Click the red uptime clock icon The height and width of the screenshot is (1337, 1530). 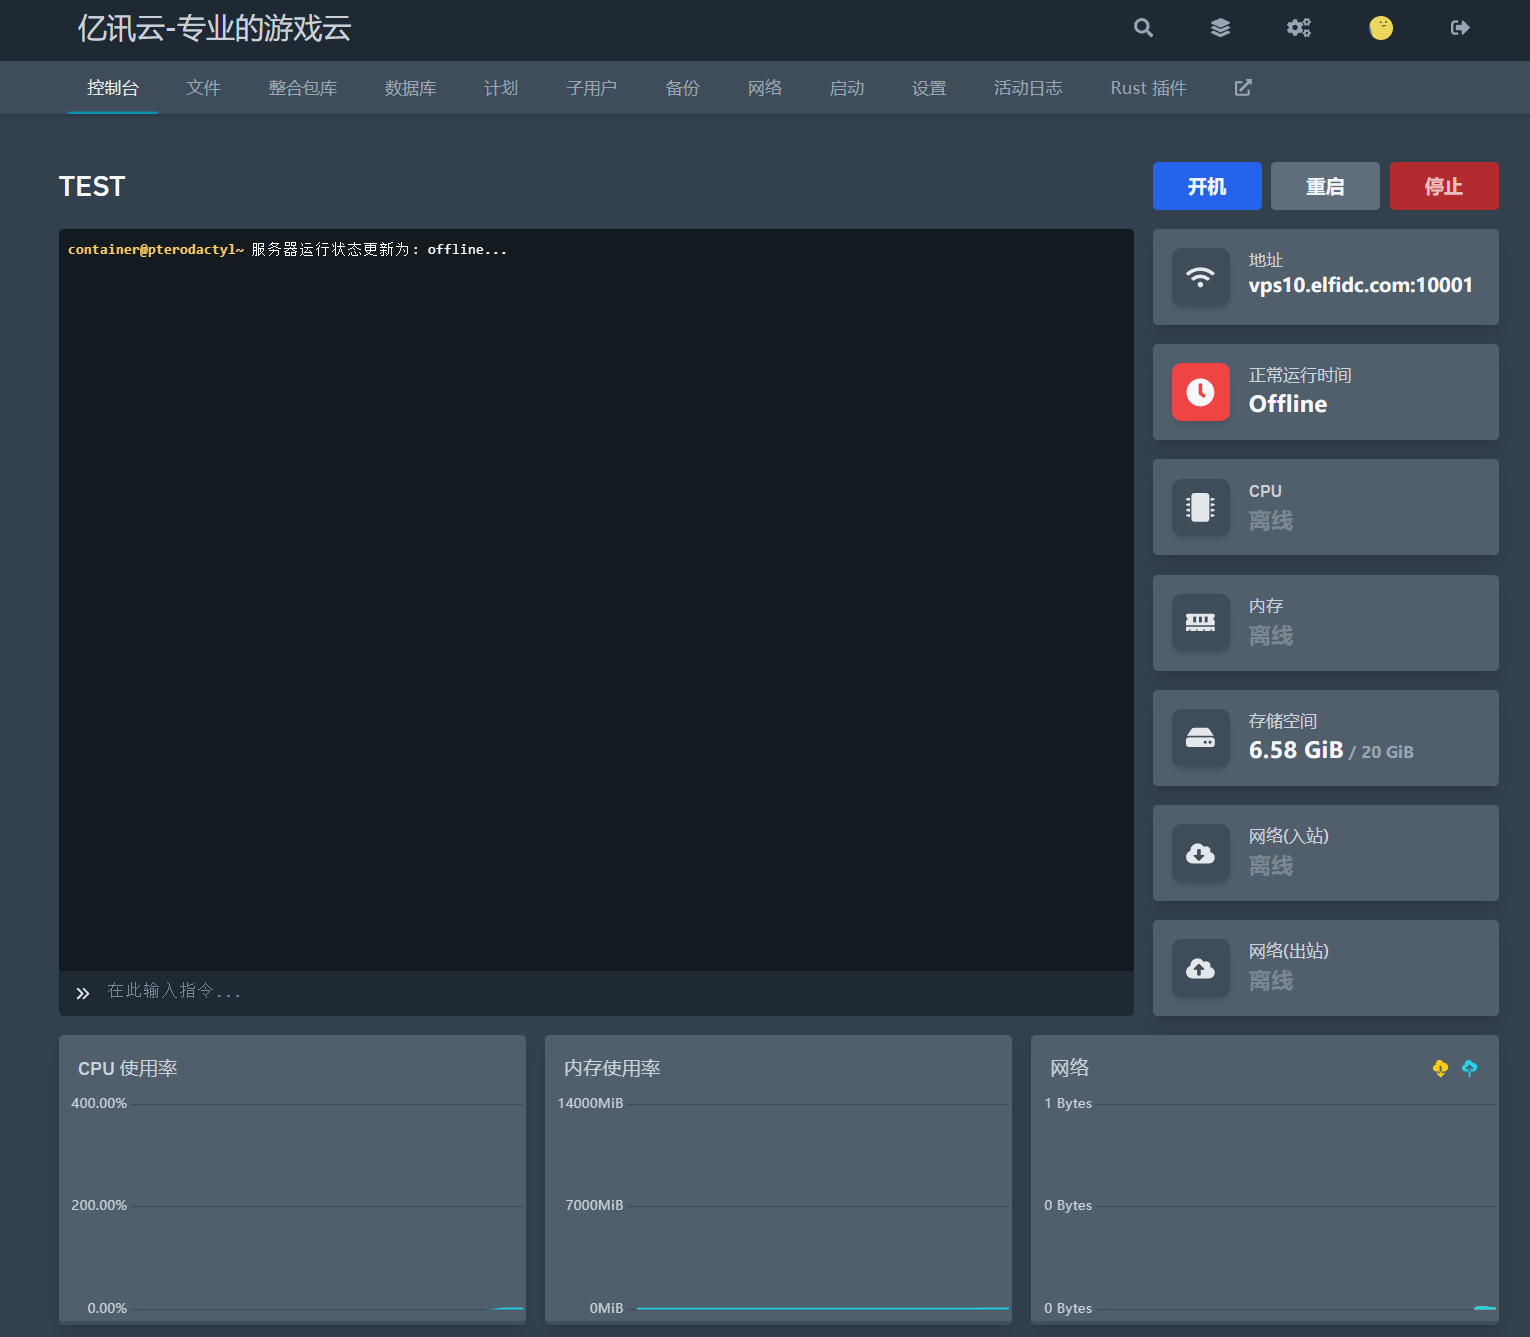pos(1200,392)
